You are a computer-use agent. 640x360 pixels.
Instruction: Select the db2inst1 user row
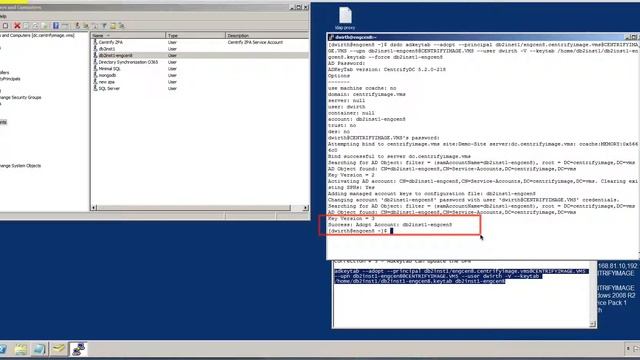200,49
